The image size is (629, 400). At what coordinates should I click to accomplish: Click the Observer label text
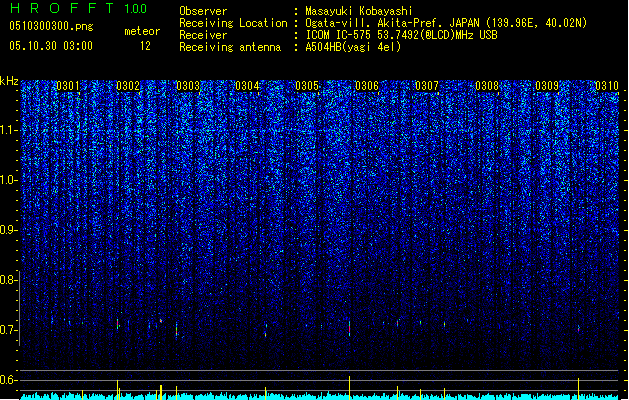(203, 11)
